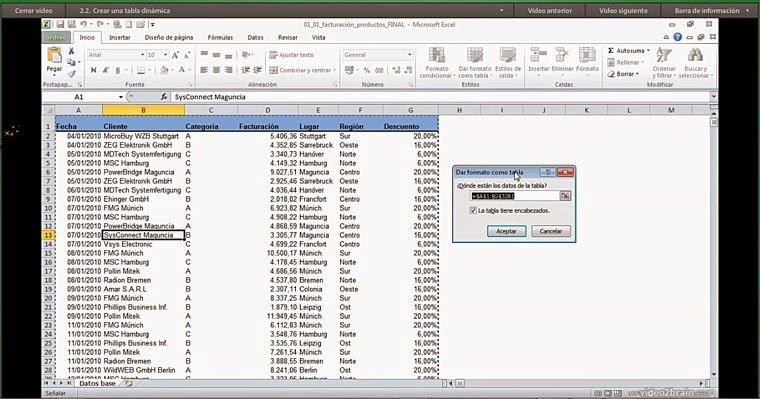Open the Fórmulas ribbon tab
760x399 pixels.
tap(220, 37)
